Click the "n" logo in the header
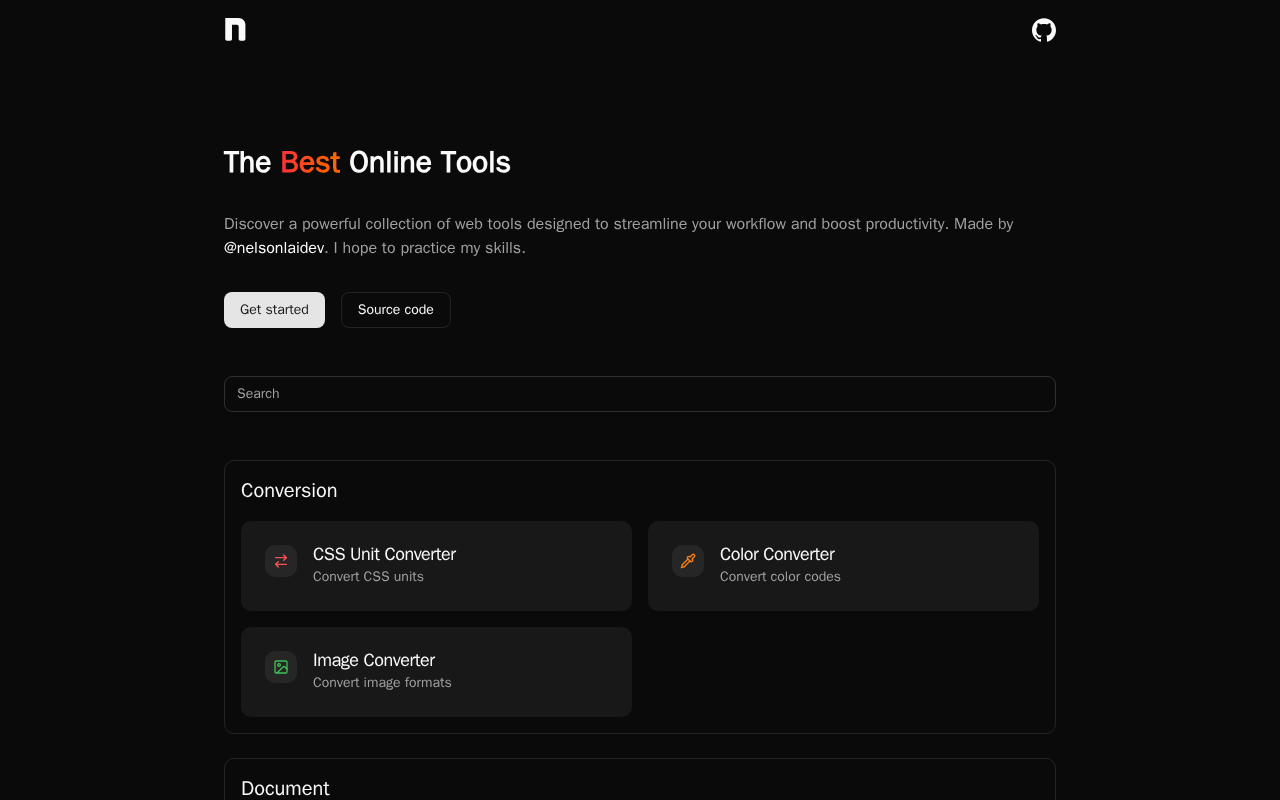Image resolution: width=1280 pixels, height=800 pixels. (235, 30)
